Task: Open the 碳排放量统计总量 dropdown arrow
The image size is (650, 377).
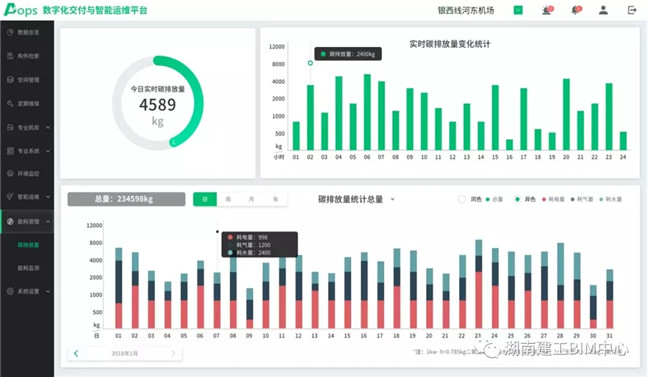Action: pyautogui.click(x=392, y=199)
